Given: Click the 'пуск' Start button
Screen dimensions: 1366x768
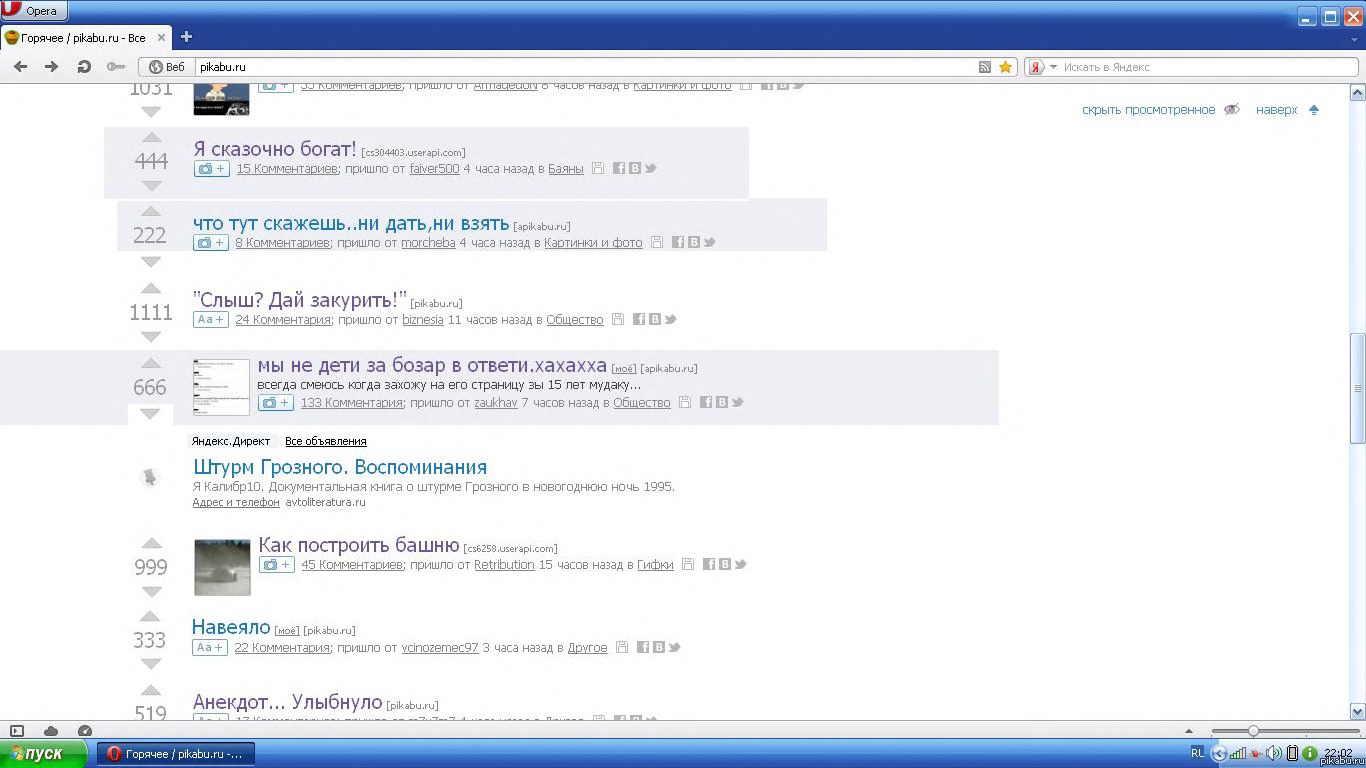Looking at the screenshot, I should tap(38, 753).
